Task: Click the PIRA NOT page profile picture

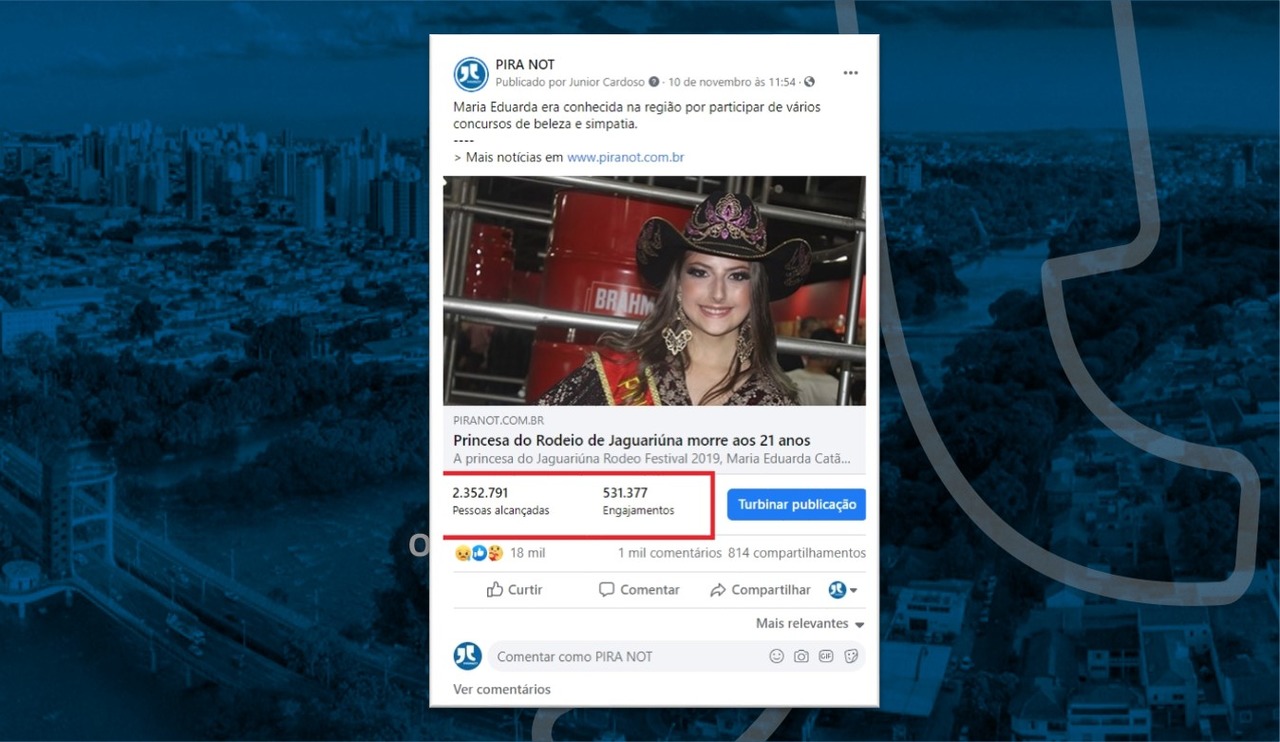Action: [471, 74]
